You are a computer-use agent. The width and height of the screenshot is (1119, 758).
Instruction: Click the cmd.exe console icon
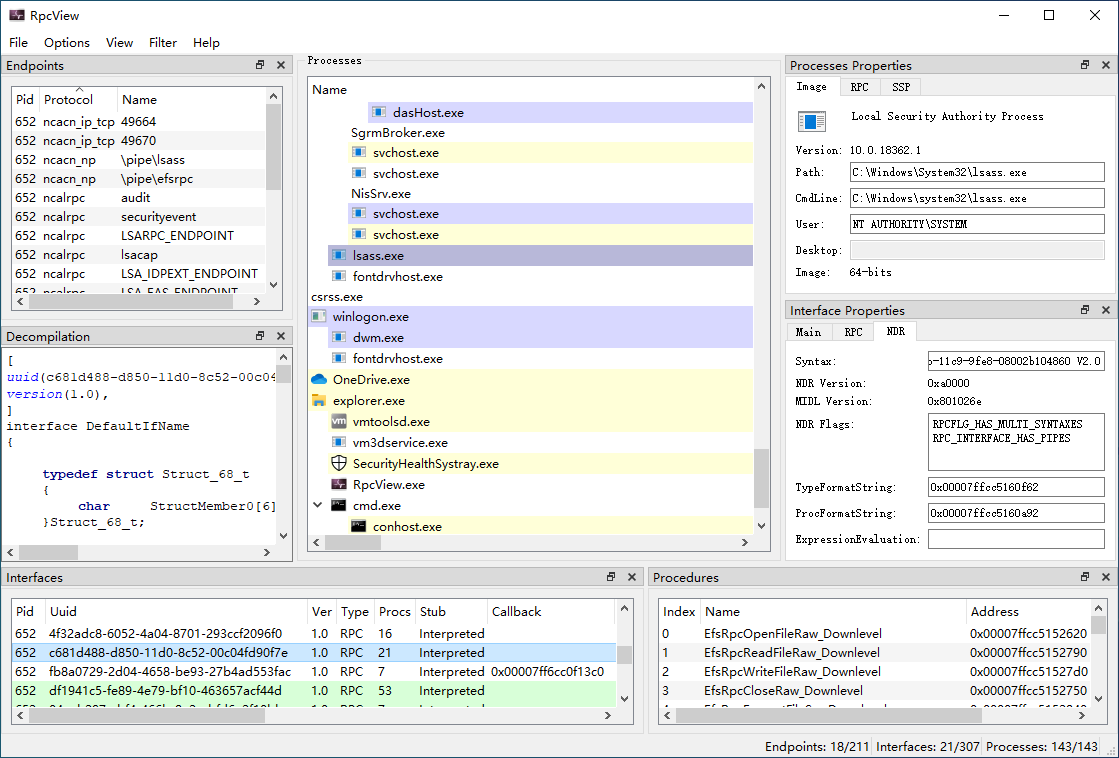[339, 505]
